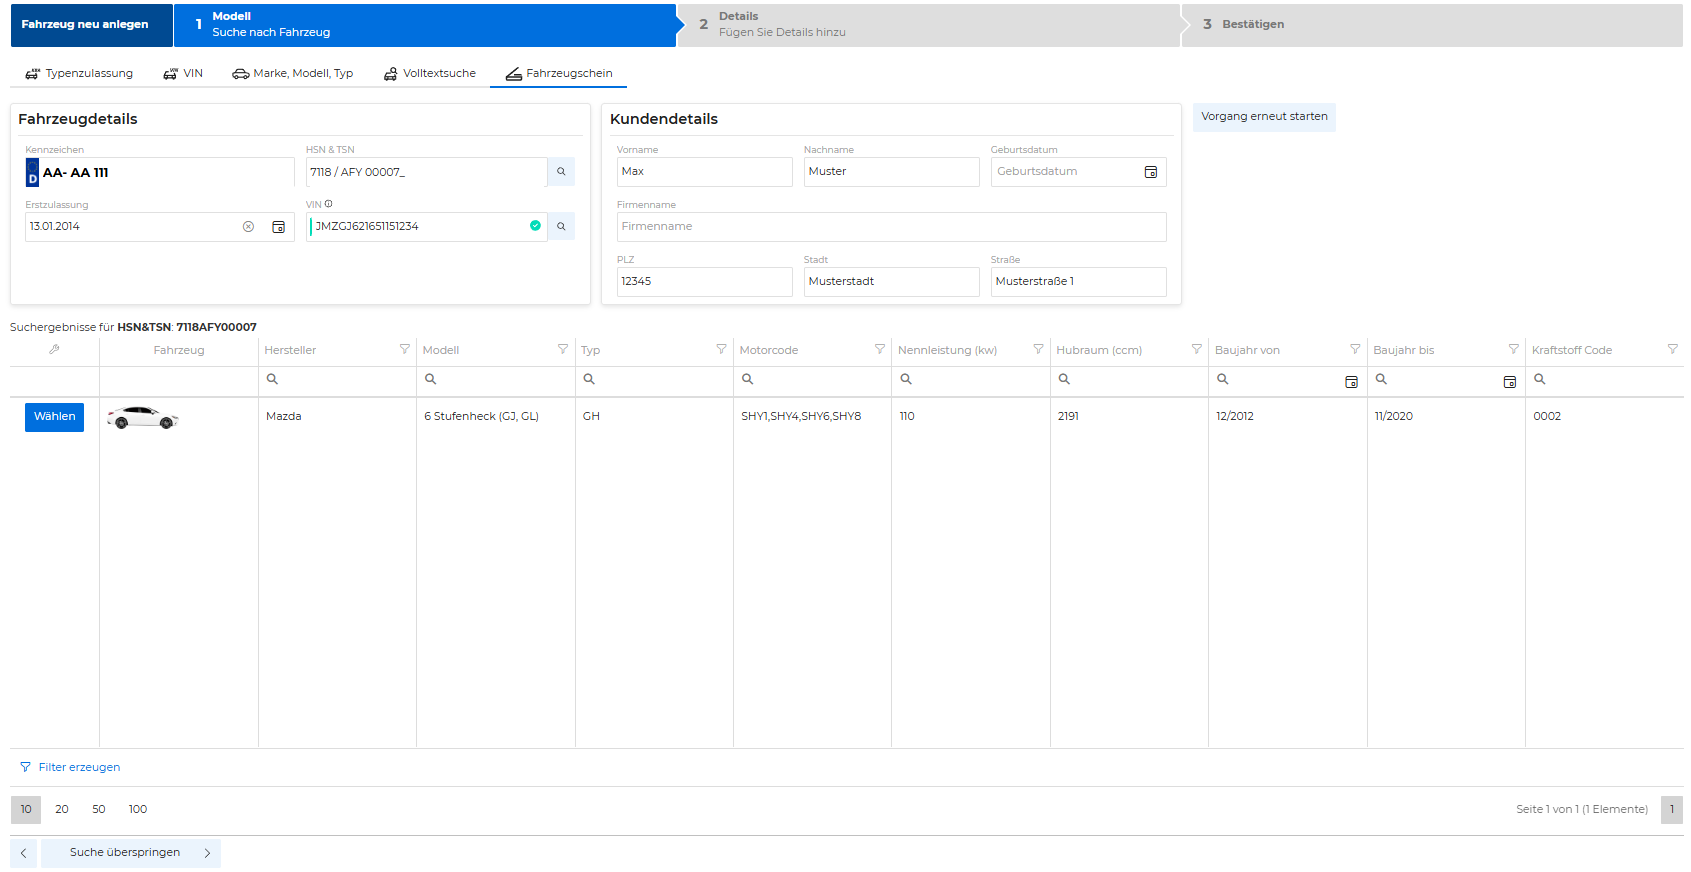1691x872 pixels.
Task: Click the search icon next to VIN field
Action: [x=561, y=226]
